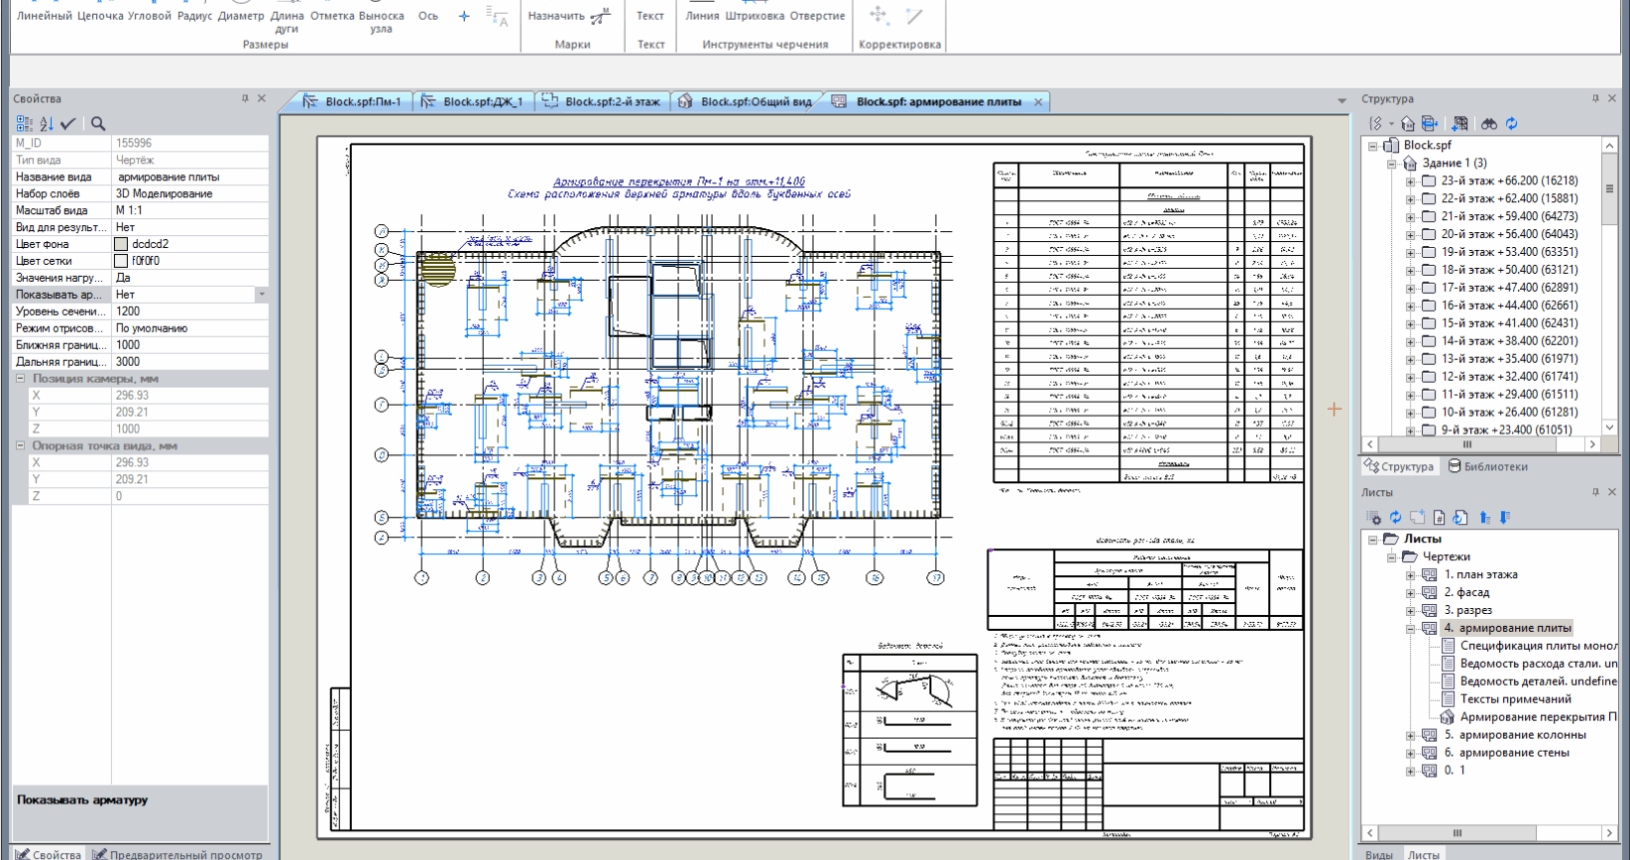Screen dimensions: 1630x860
Task: Toggle the pushpin on the Листы panel
Action: click(1595, 492)
